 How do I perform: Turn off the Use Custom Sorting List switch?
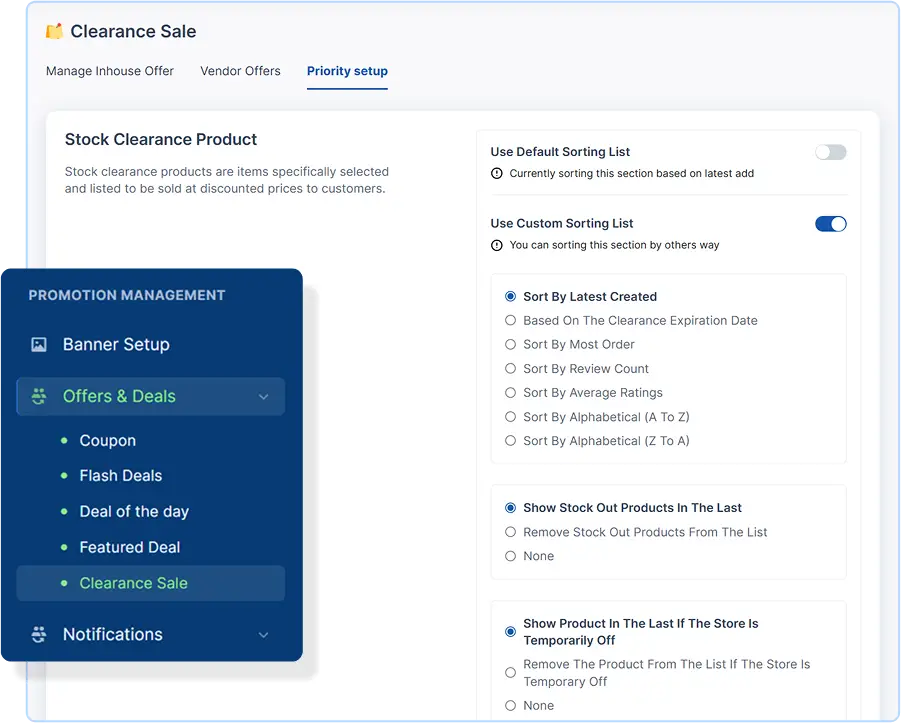click(830, 224)
